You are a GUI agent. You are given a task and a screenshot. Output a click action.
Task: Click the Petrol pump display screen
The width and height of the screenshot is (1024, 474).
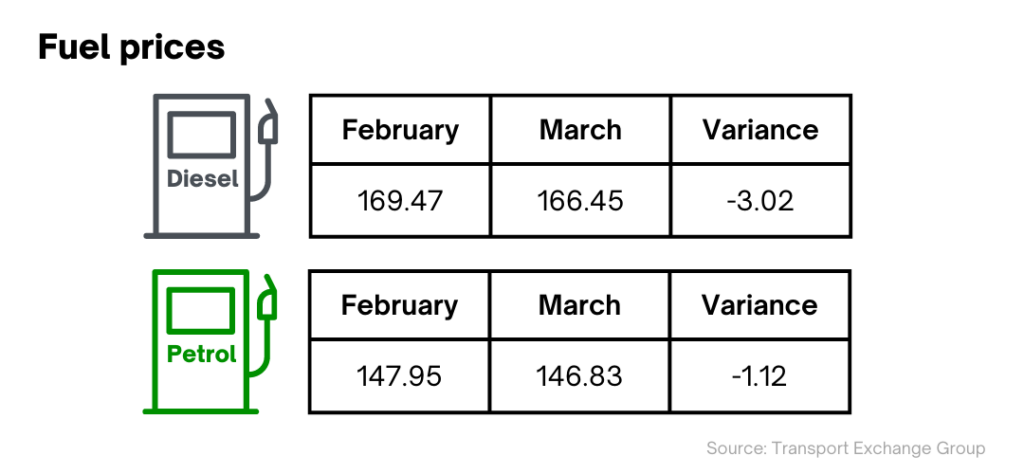pyautogui.click(x=200, y=310)
